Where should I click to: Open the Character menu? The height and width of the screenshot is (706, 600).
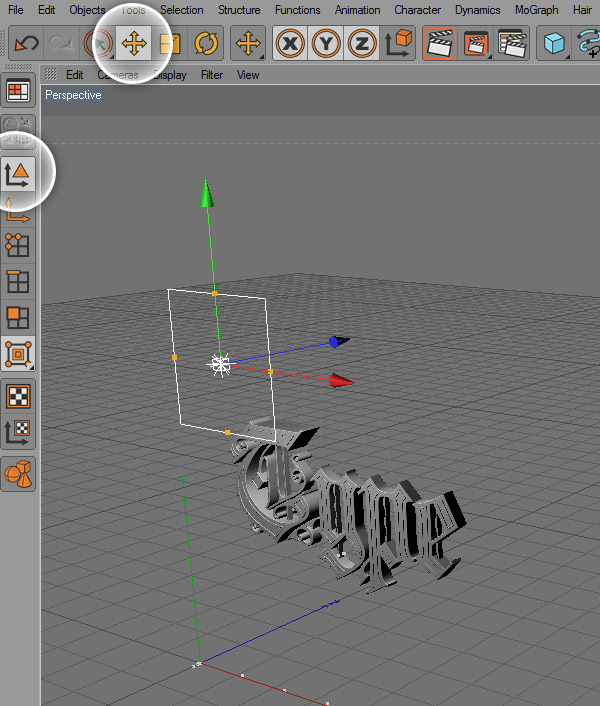click(417, 10)
